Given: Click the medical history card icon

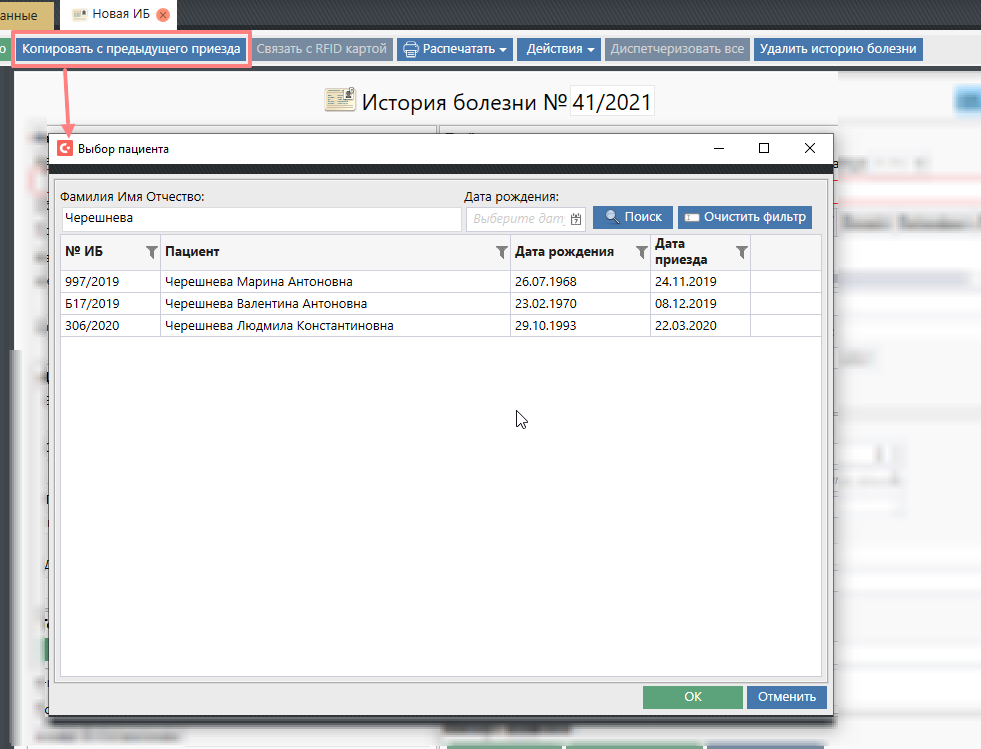Looking at the screenshot, I should click(x=340, y=101).
